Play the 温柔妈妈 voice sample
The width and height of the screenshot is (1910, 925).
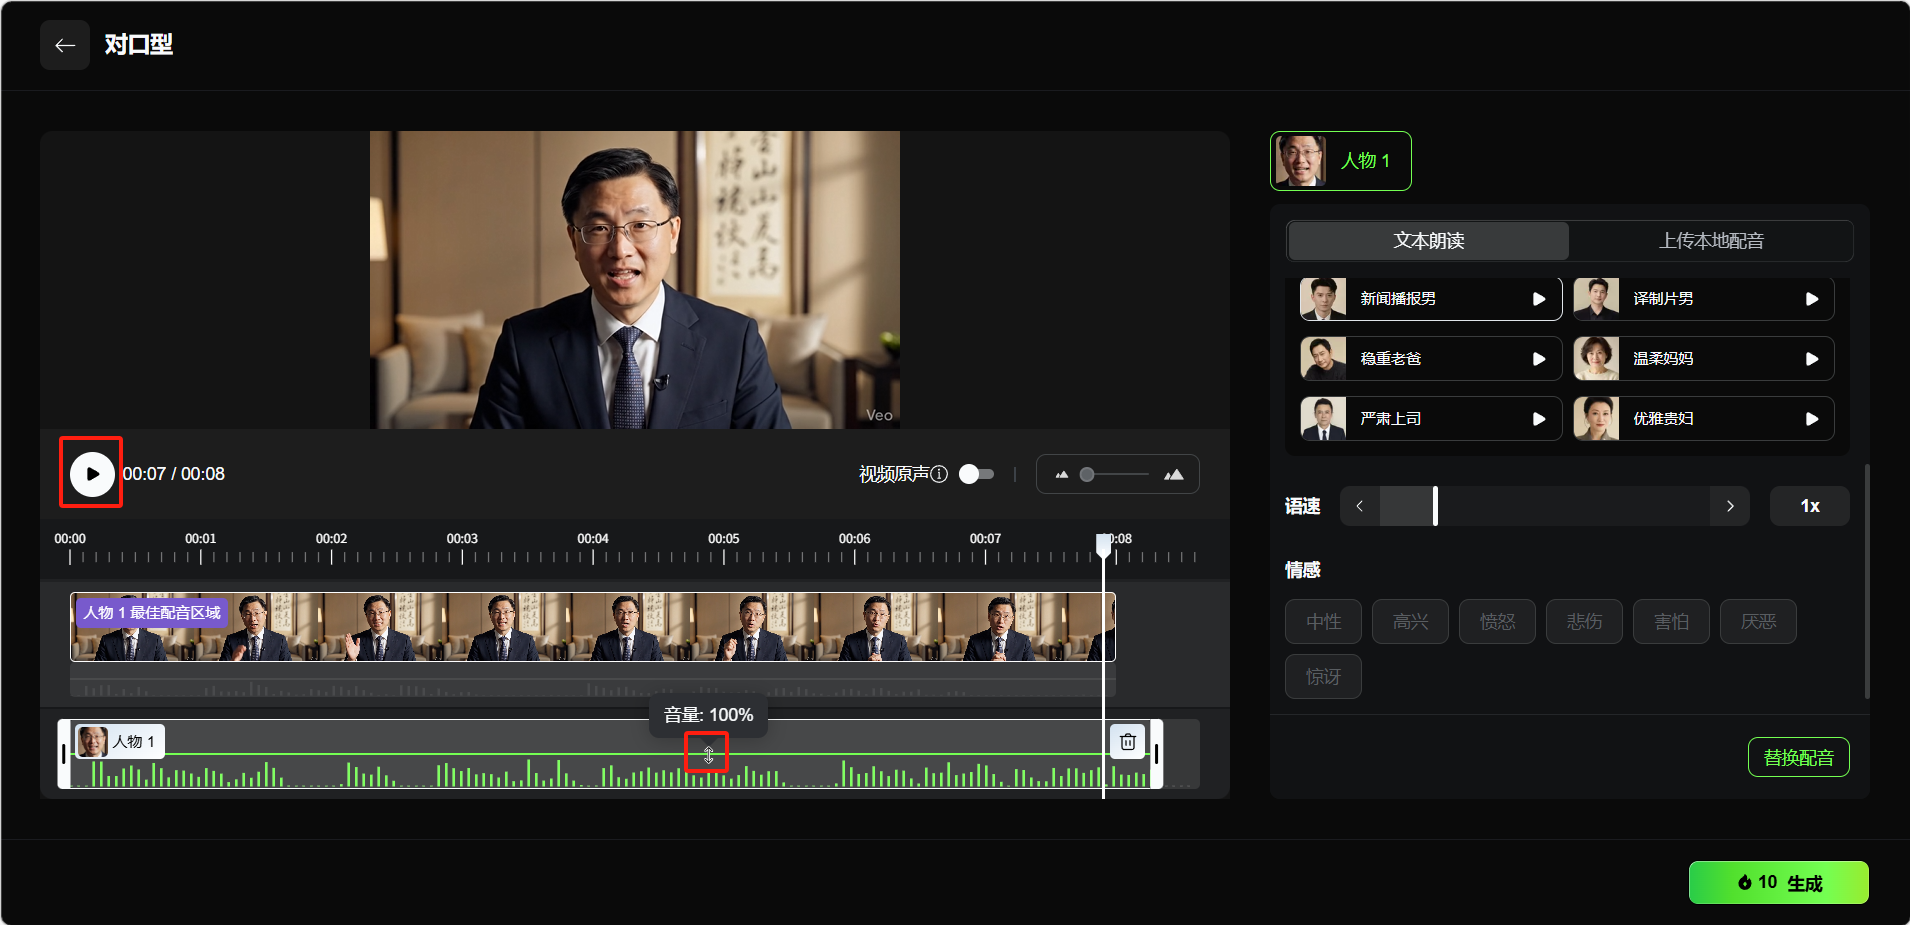click(1811, 359)
